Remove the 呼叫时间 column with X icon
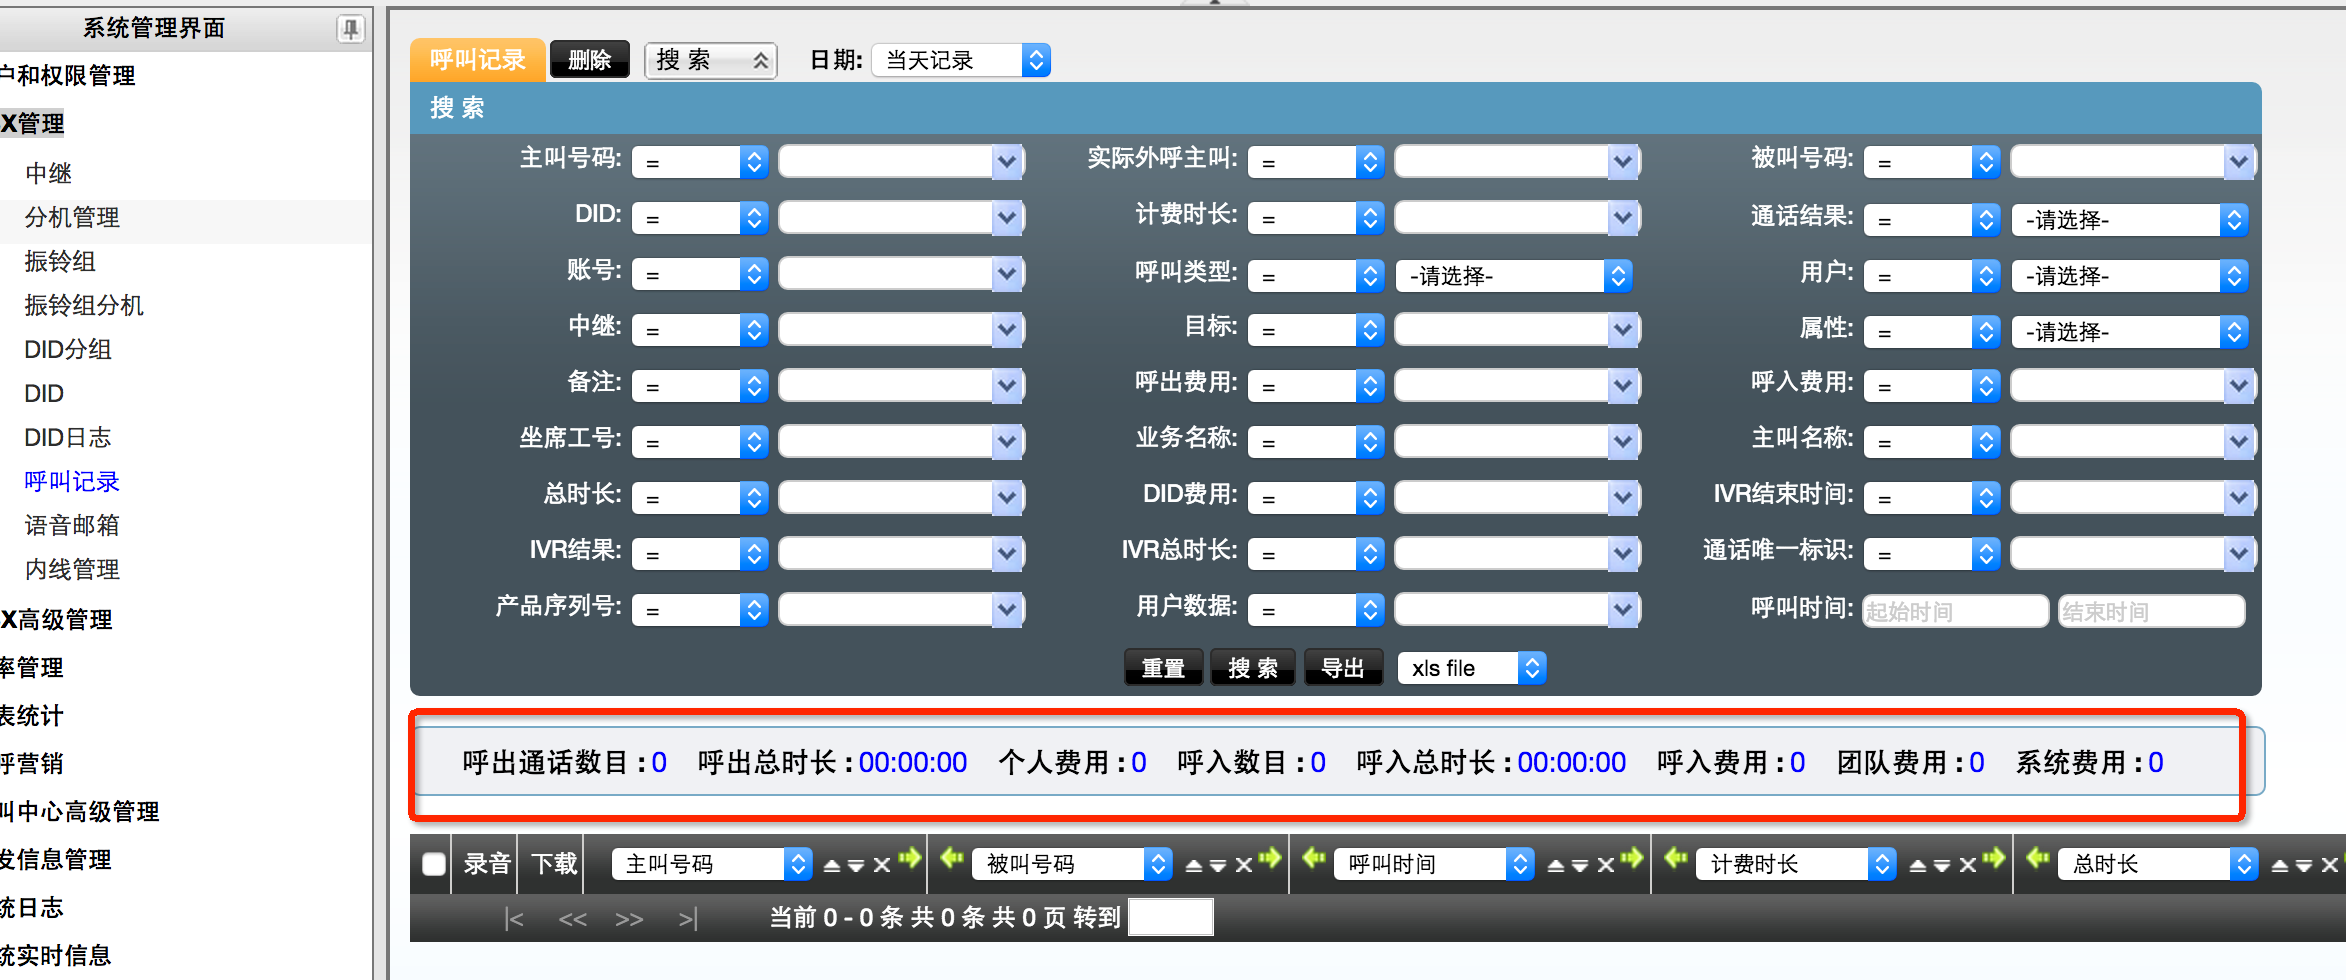 tap(1605, 865)
